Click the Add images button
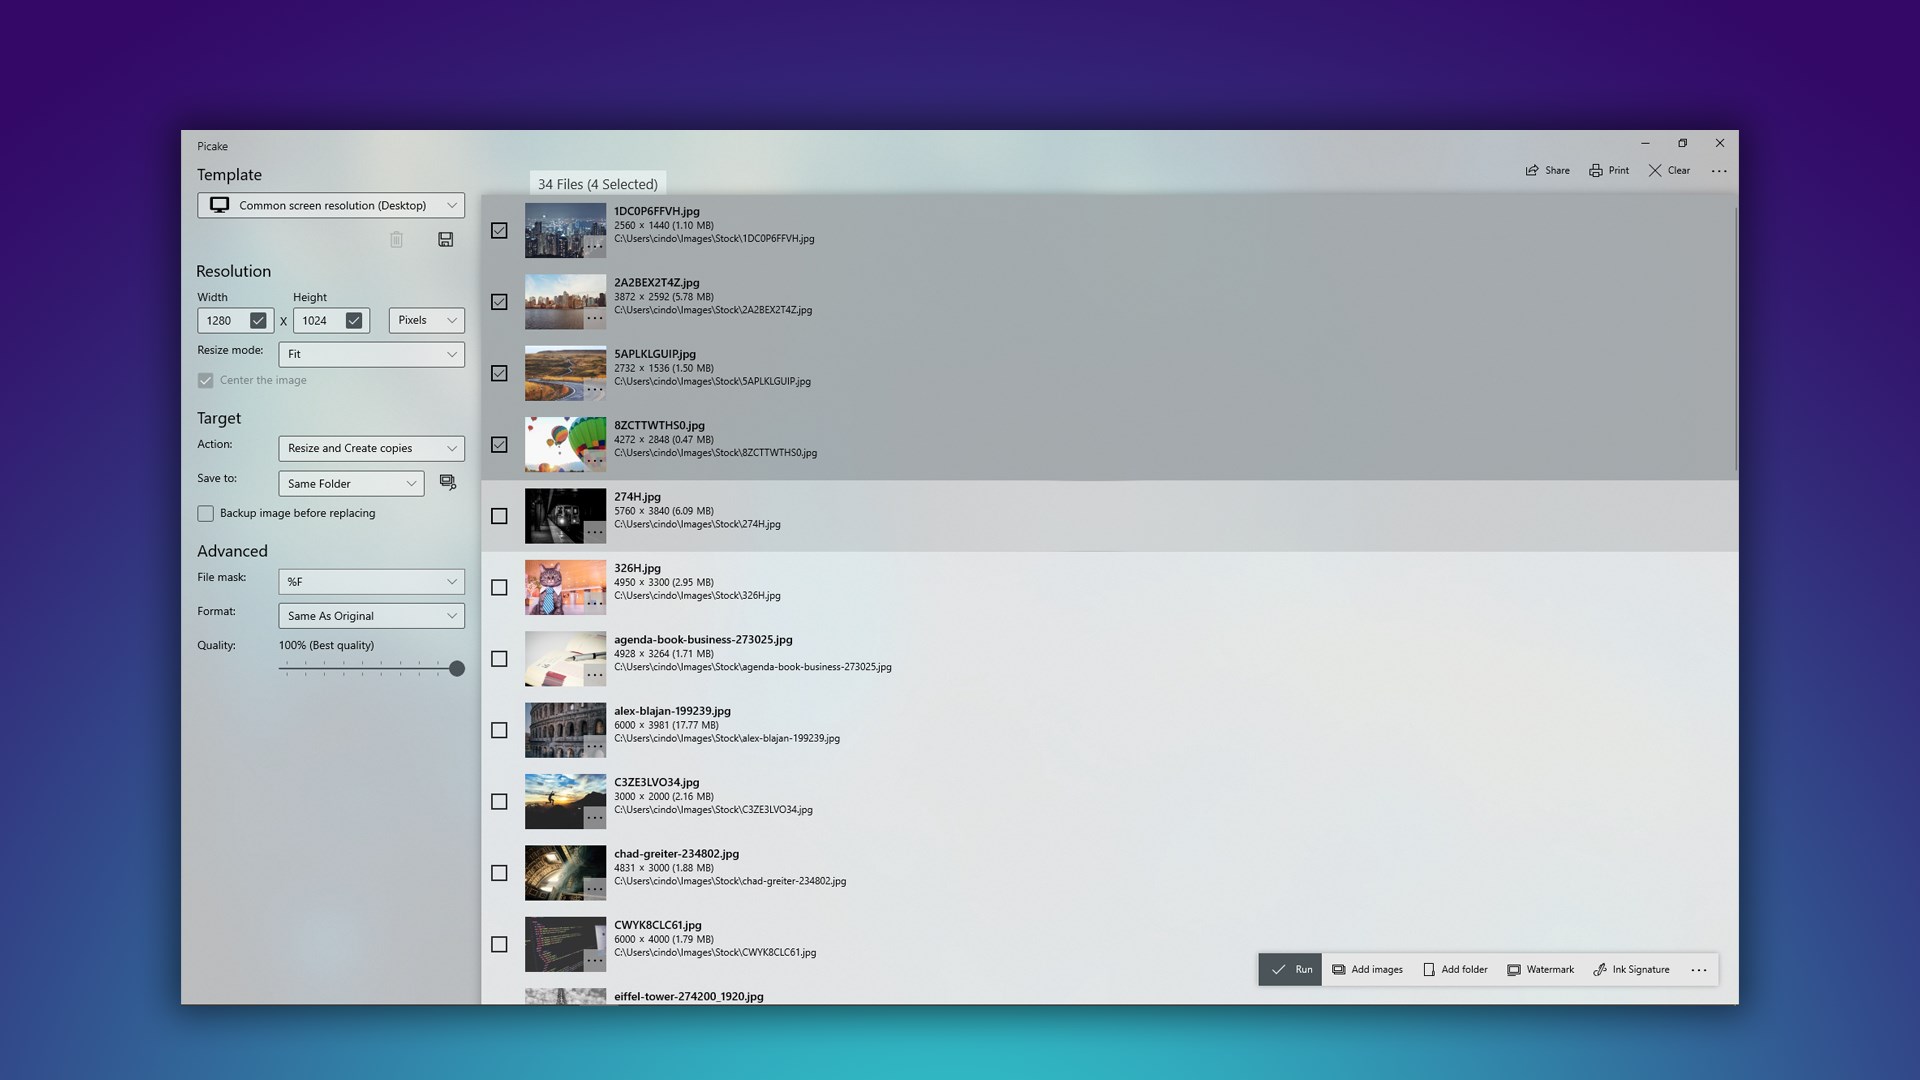 1367,970
